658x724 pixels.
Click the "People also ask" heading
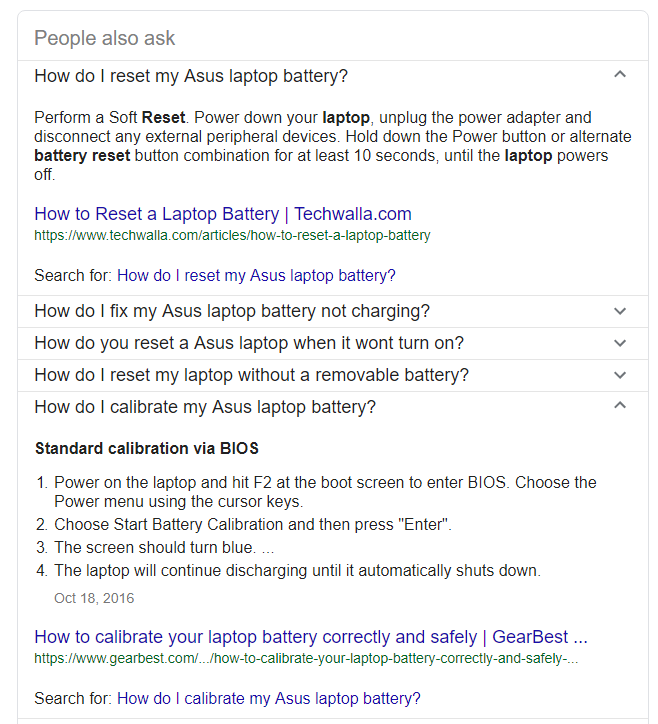pyautogui.click(x=104, y=38)
